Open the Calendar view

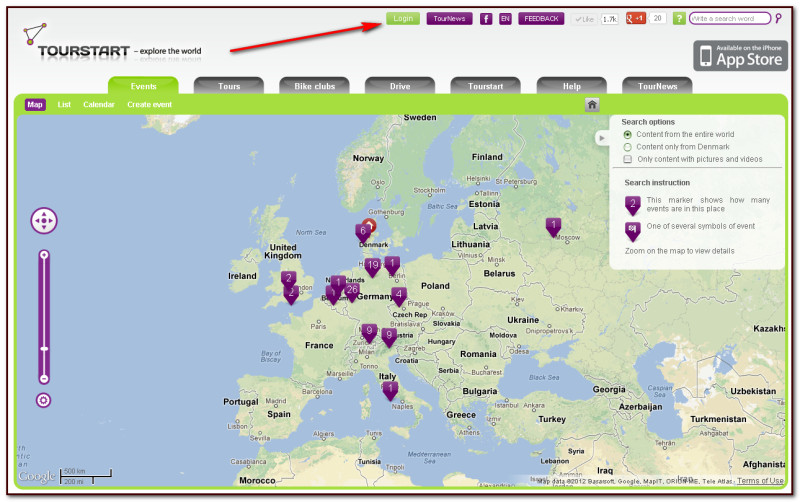[98, 105]
